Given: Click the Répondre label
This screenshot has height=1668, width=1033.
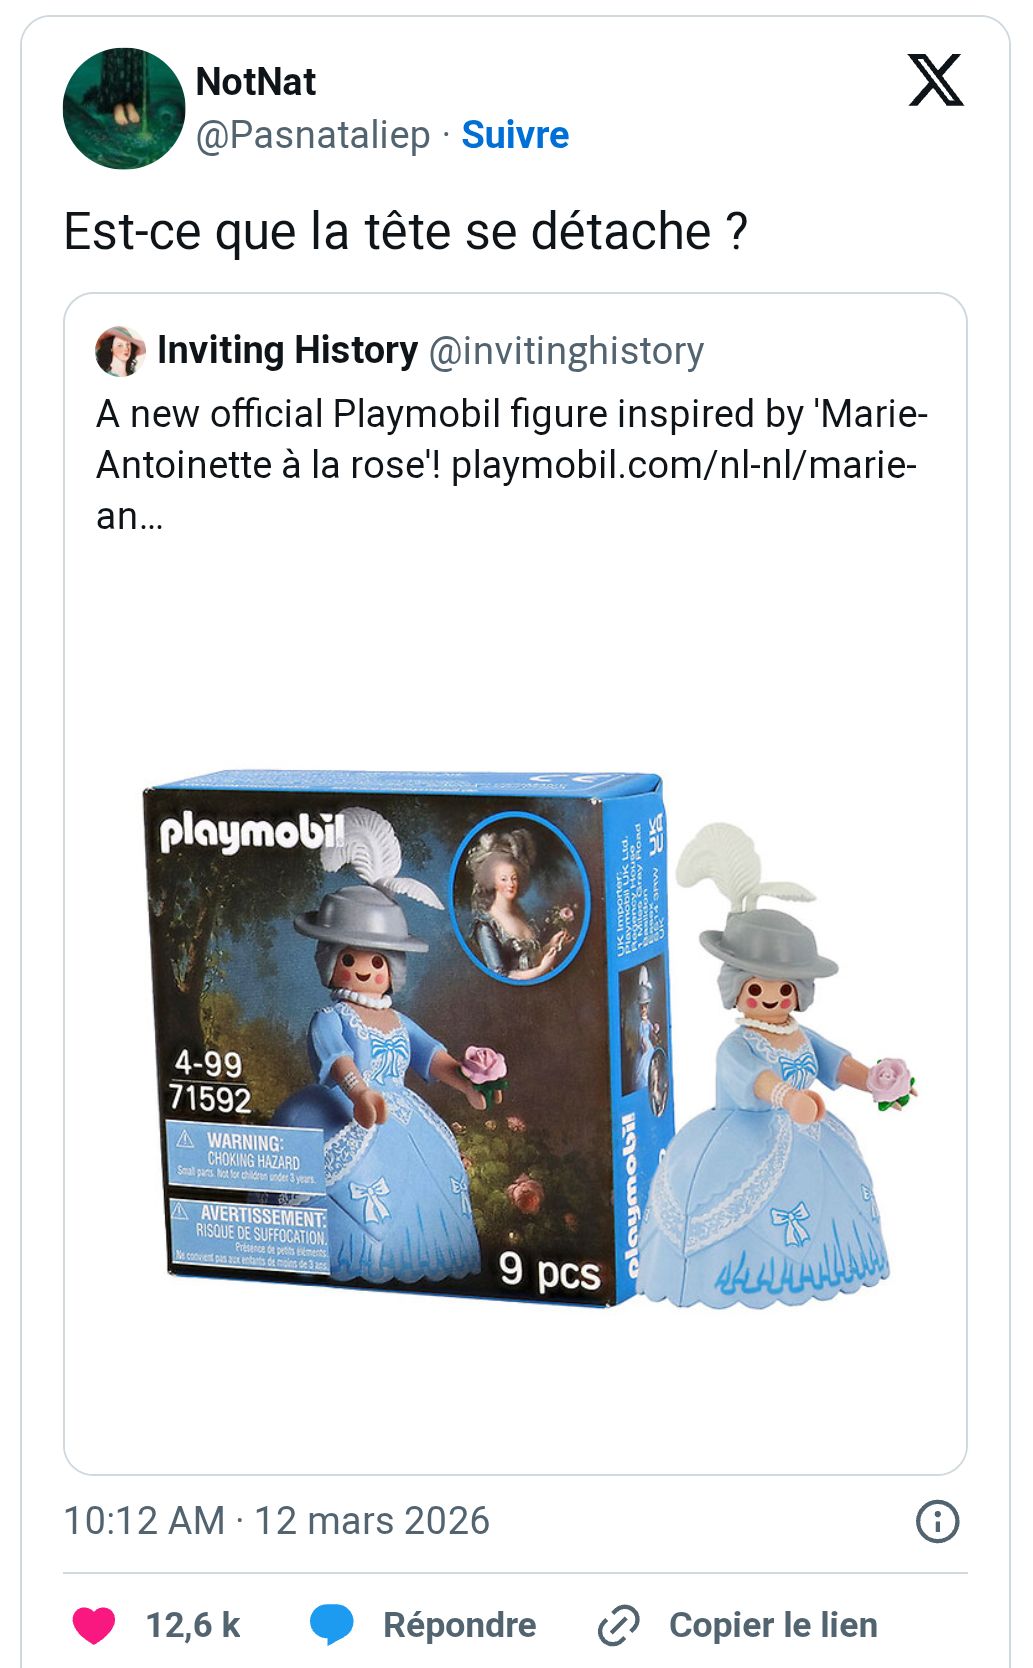Looking at the screenshot, I should (x=459, y=1625).
